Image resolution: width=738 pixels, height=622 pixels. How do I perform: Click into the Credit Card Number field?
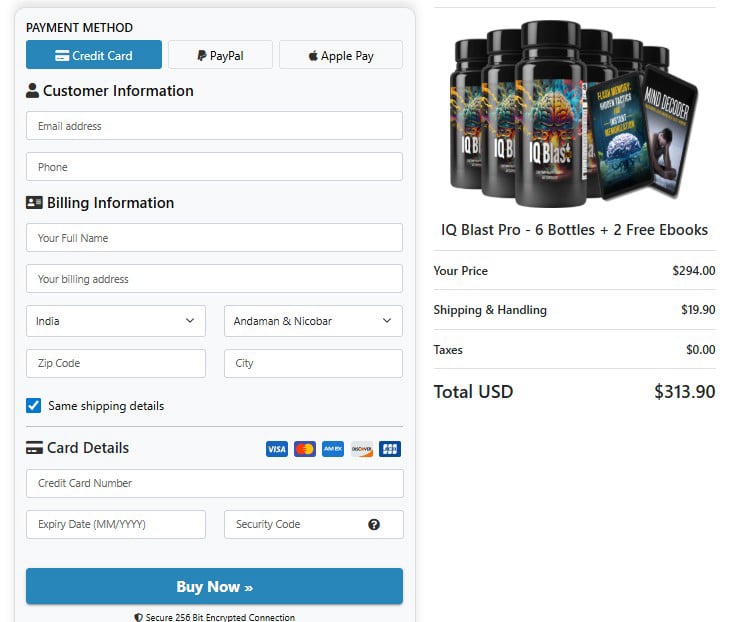click(214, 483)
